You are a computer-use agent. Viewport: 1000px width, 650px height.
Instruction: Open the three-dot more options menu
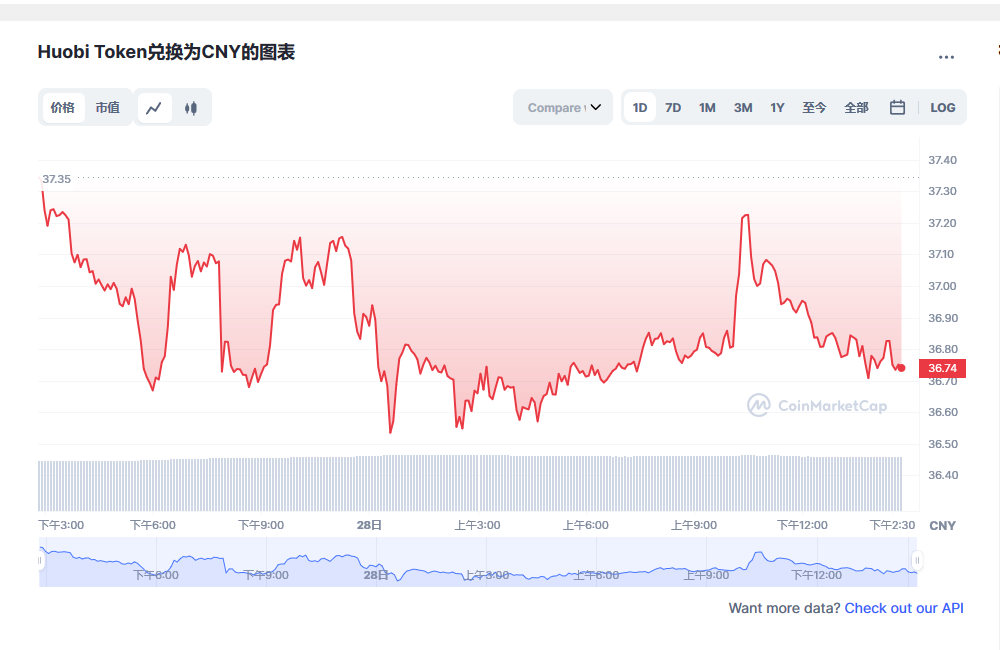click(x=946, y=57)
